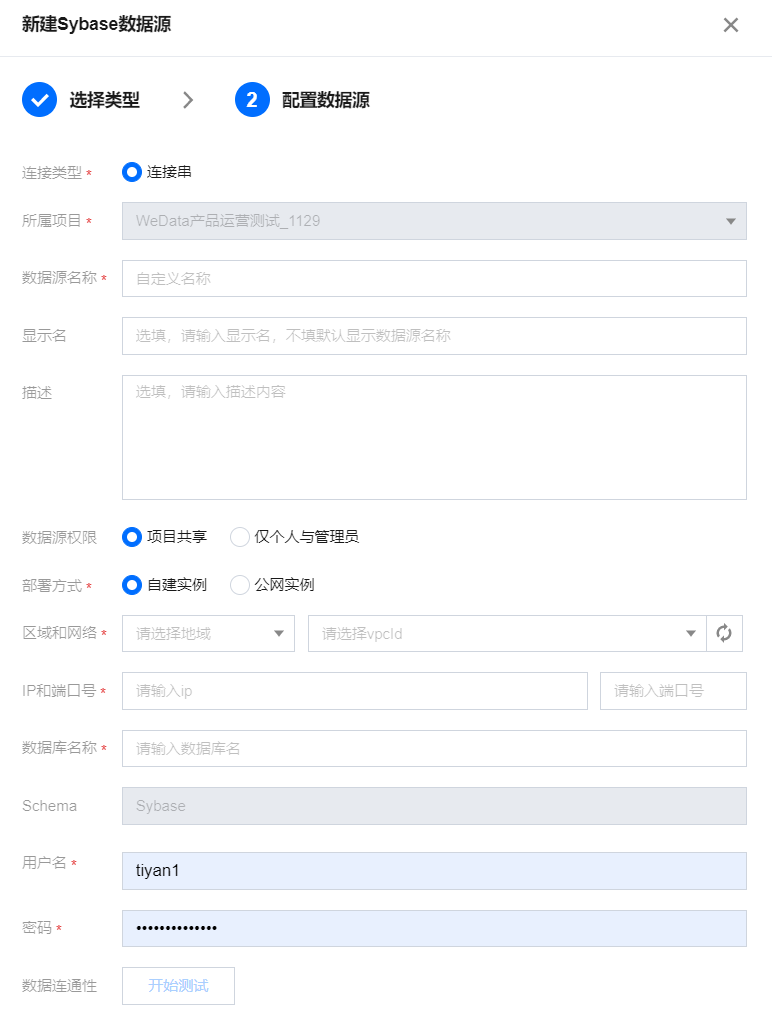Click the 配置数据源 step label

click(326, 100)
